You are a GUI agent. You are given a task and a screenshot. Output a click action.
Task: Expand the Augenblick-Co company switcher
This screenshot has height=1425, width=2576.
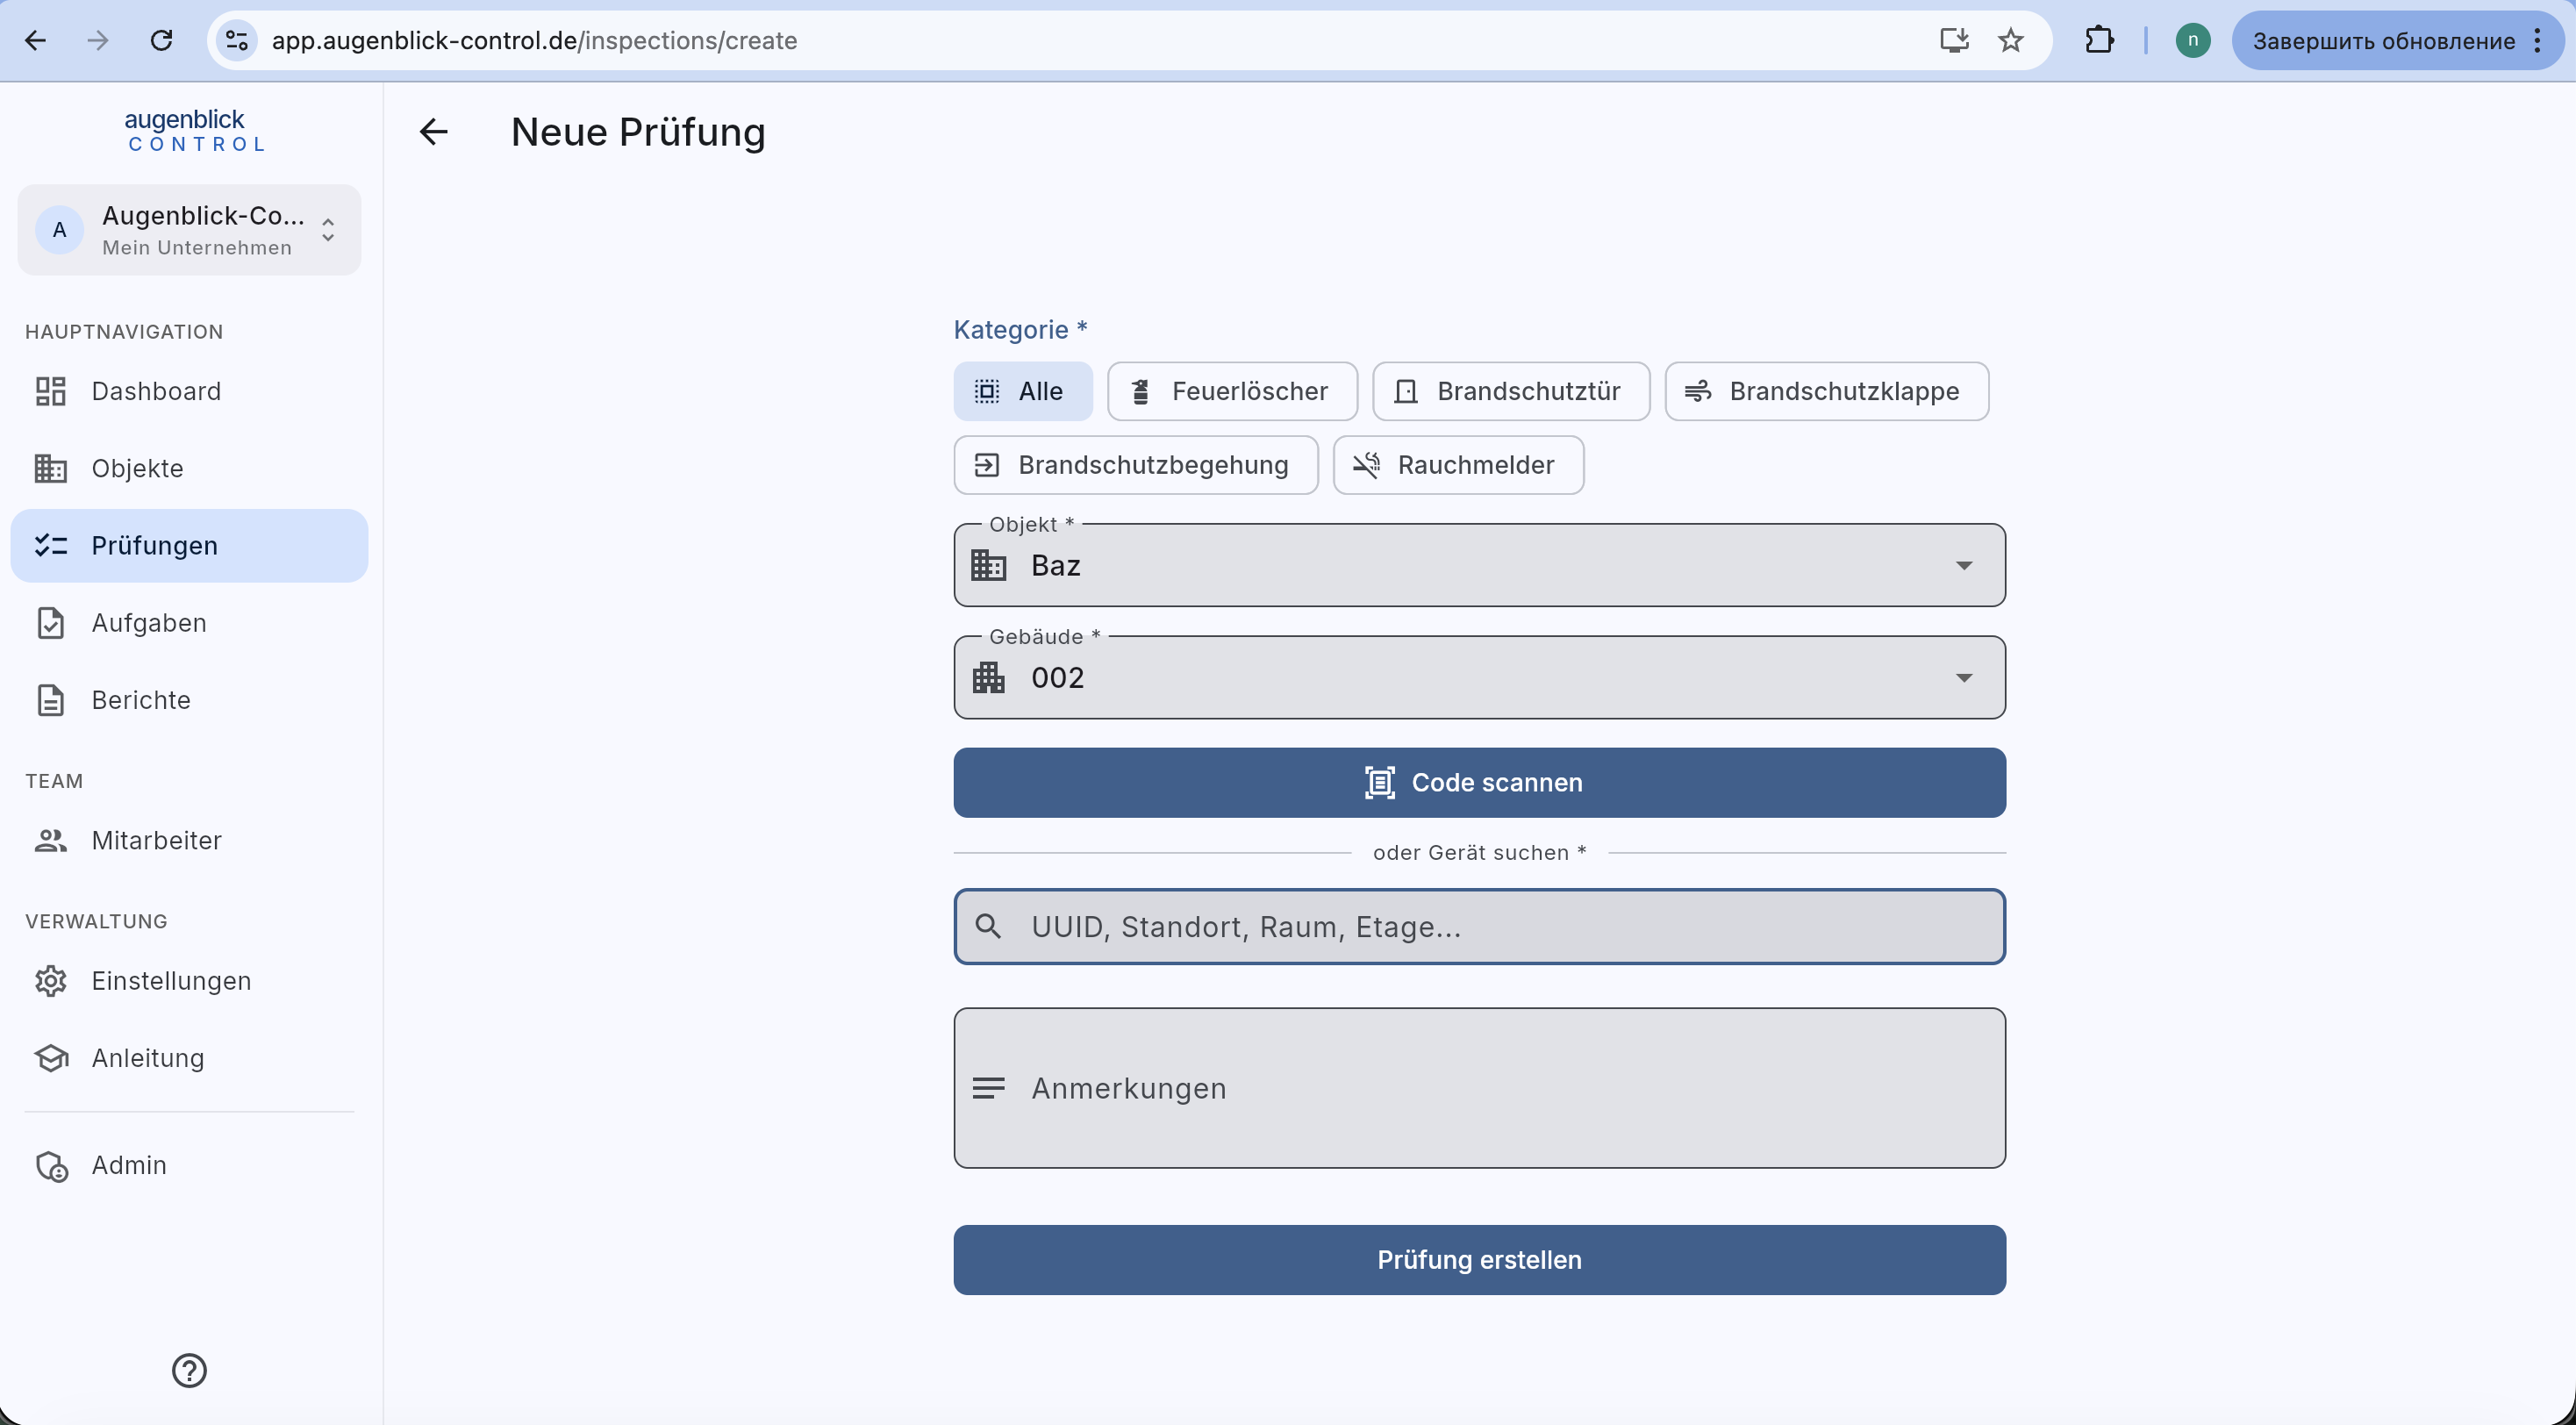click(189, 230)
